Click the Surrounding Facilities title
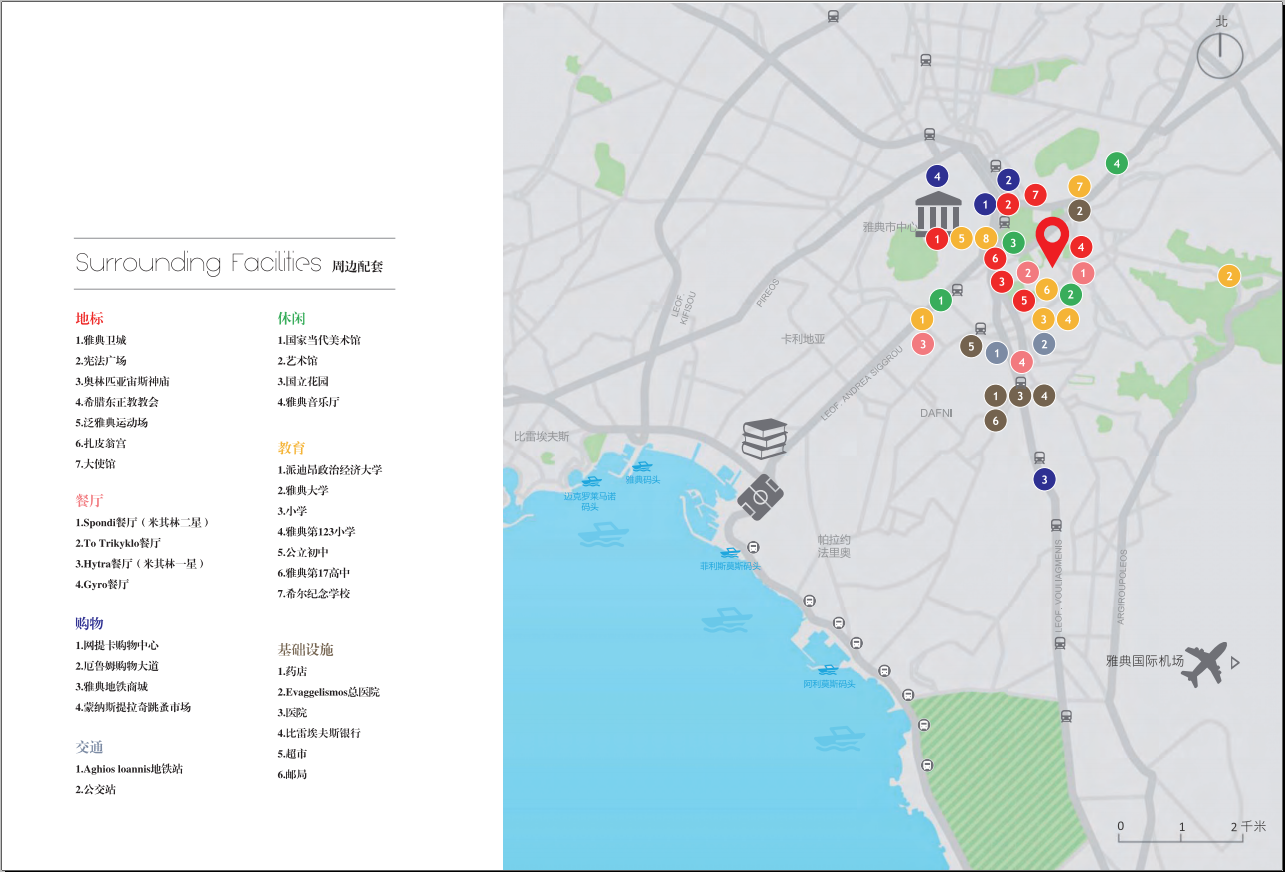The width and height of the screenshot is (1285, 872). [x=198, y=263]
